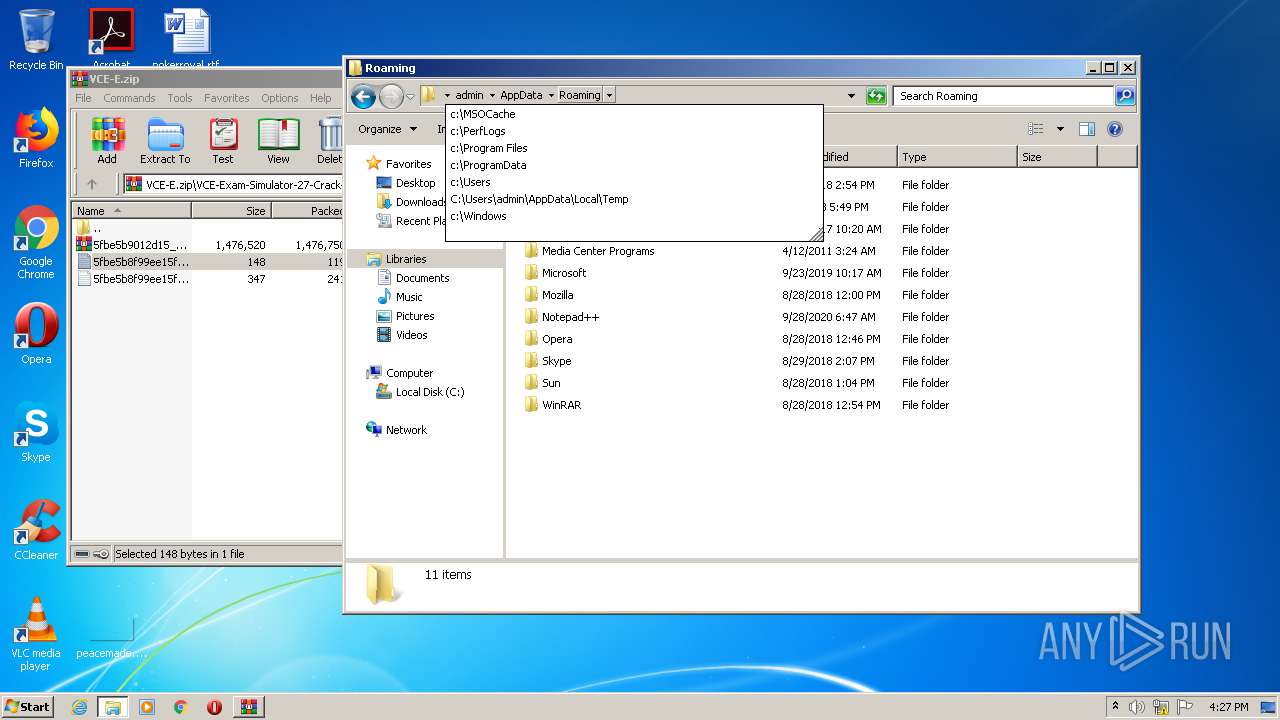Go up one folder in WinRAR

(x=92, y=184)
